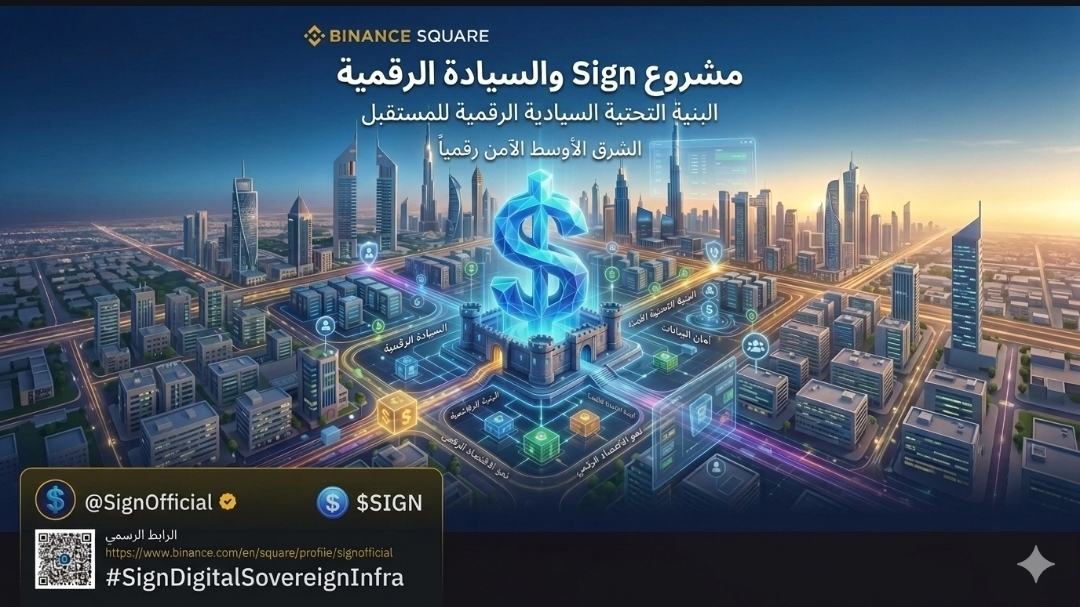Click the #SignDigitalSovereignInfra hashtag
This screenshot has width=1080, height=607.
coord(255,577)
